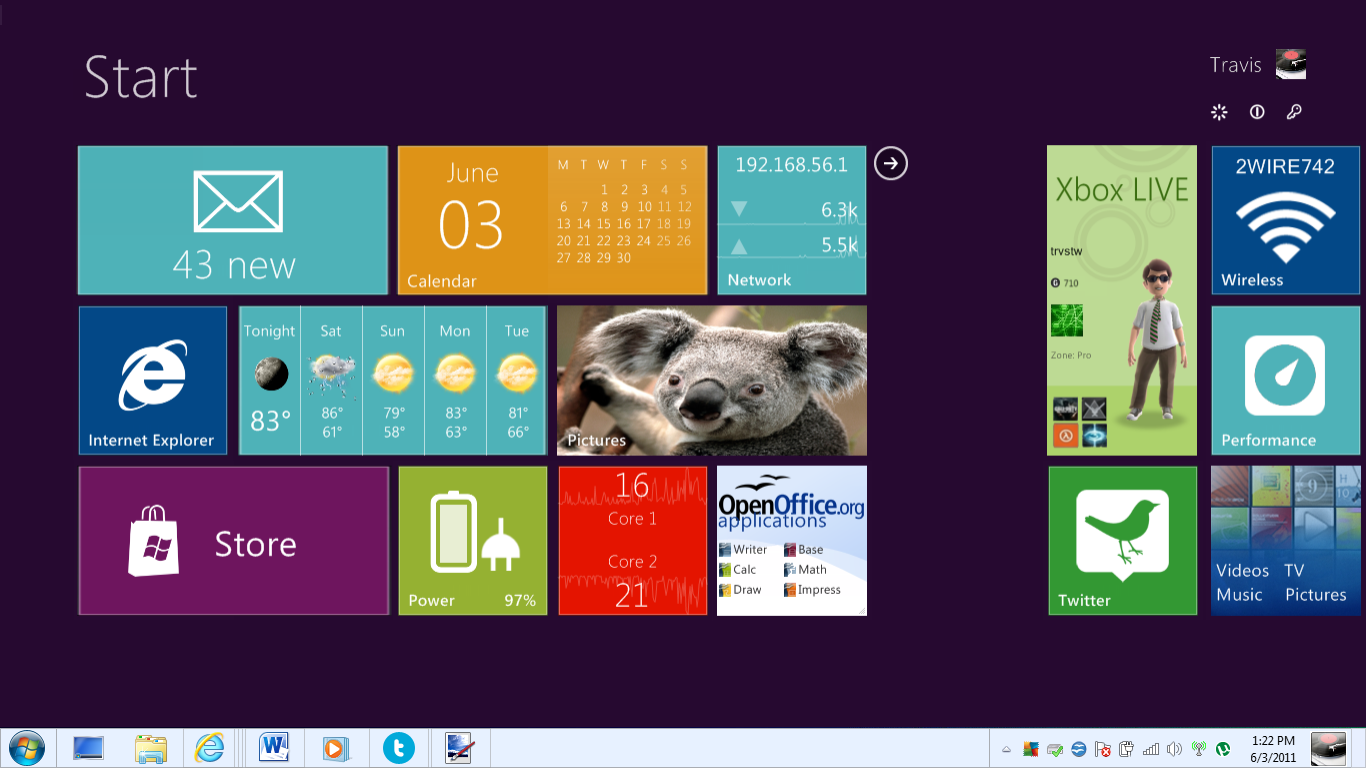
Task: Click the OpenOffice quickstarter tray icon
Action: coord(1078,749)
